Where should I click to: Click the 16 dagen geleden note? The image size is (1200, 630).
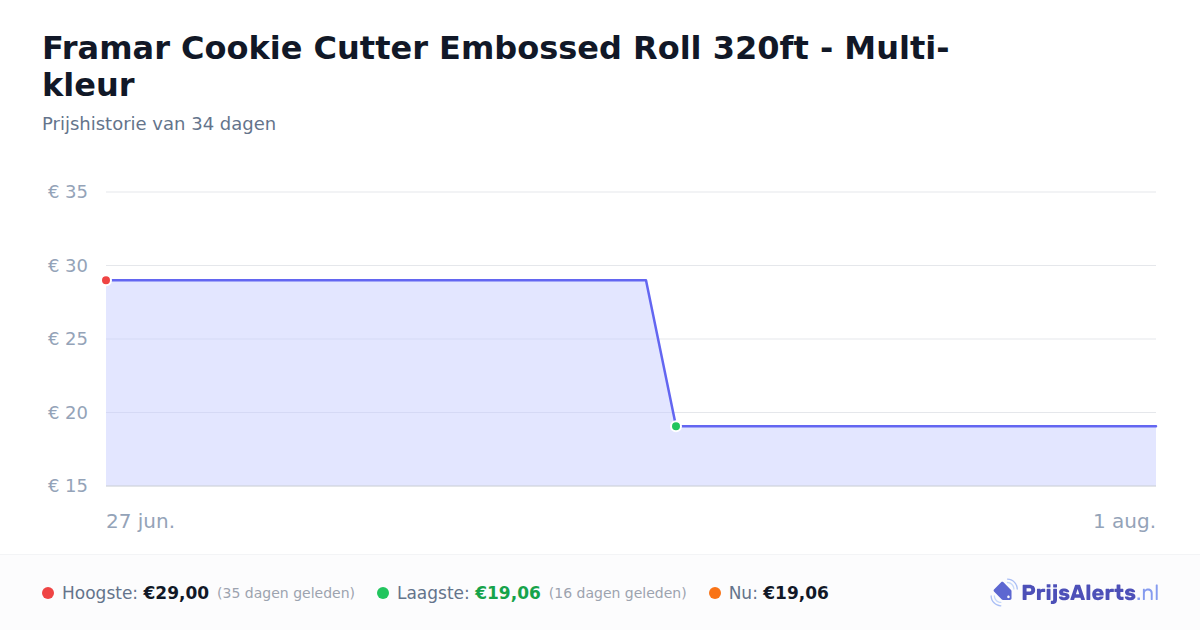point(618,593)
